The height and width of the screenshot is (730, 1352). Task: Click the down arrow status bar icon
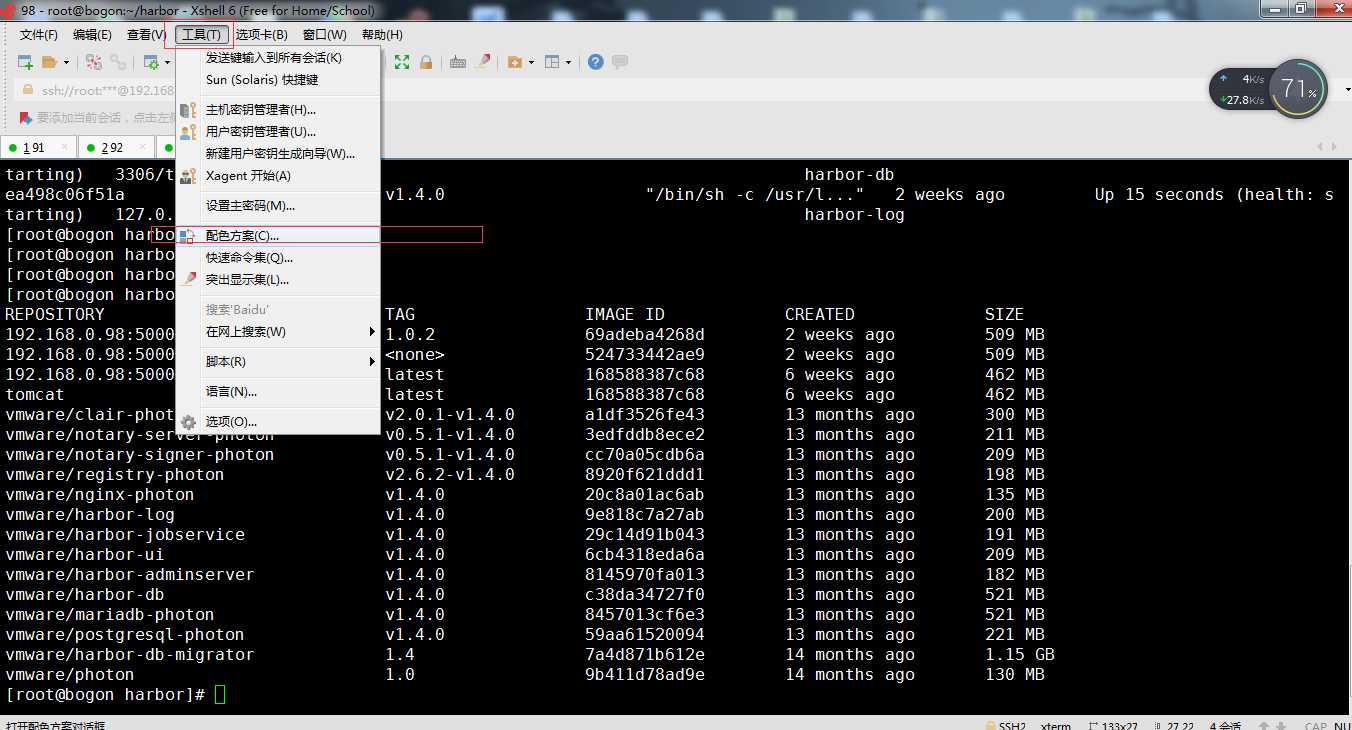tap(1282, 724)
